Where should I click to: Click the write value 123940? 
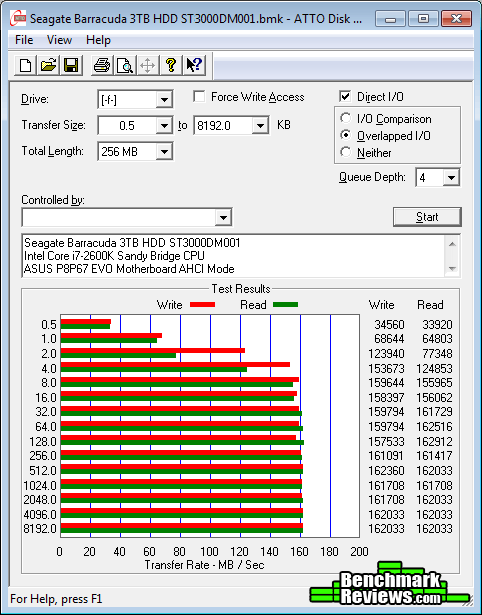386,354
